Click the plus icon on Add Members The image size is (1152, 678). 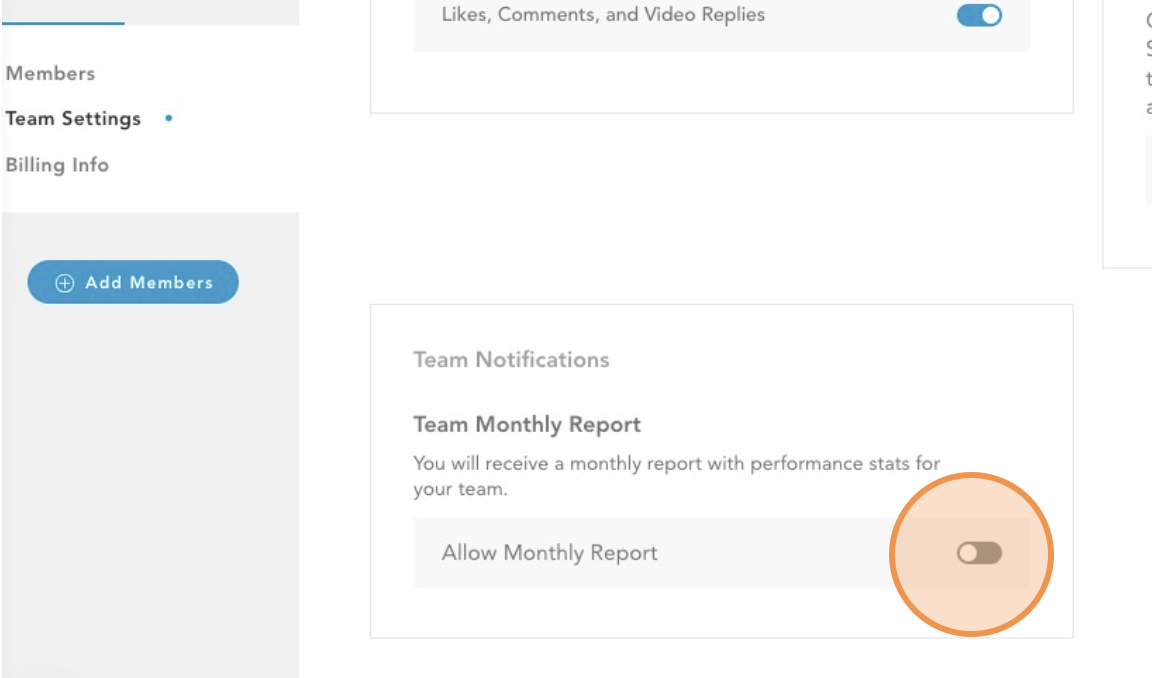(x=65, y=283)
